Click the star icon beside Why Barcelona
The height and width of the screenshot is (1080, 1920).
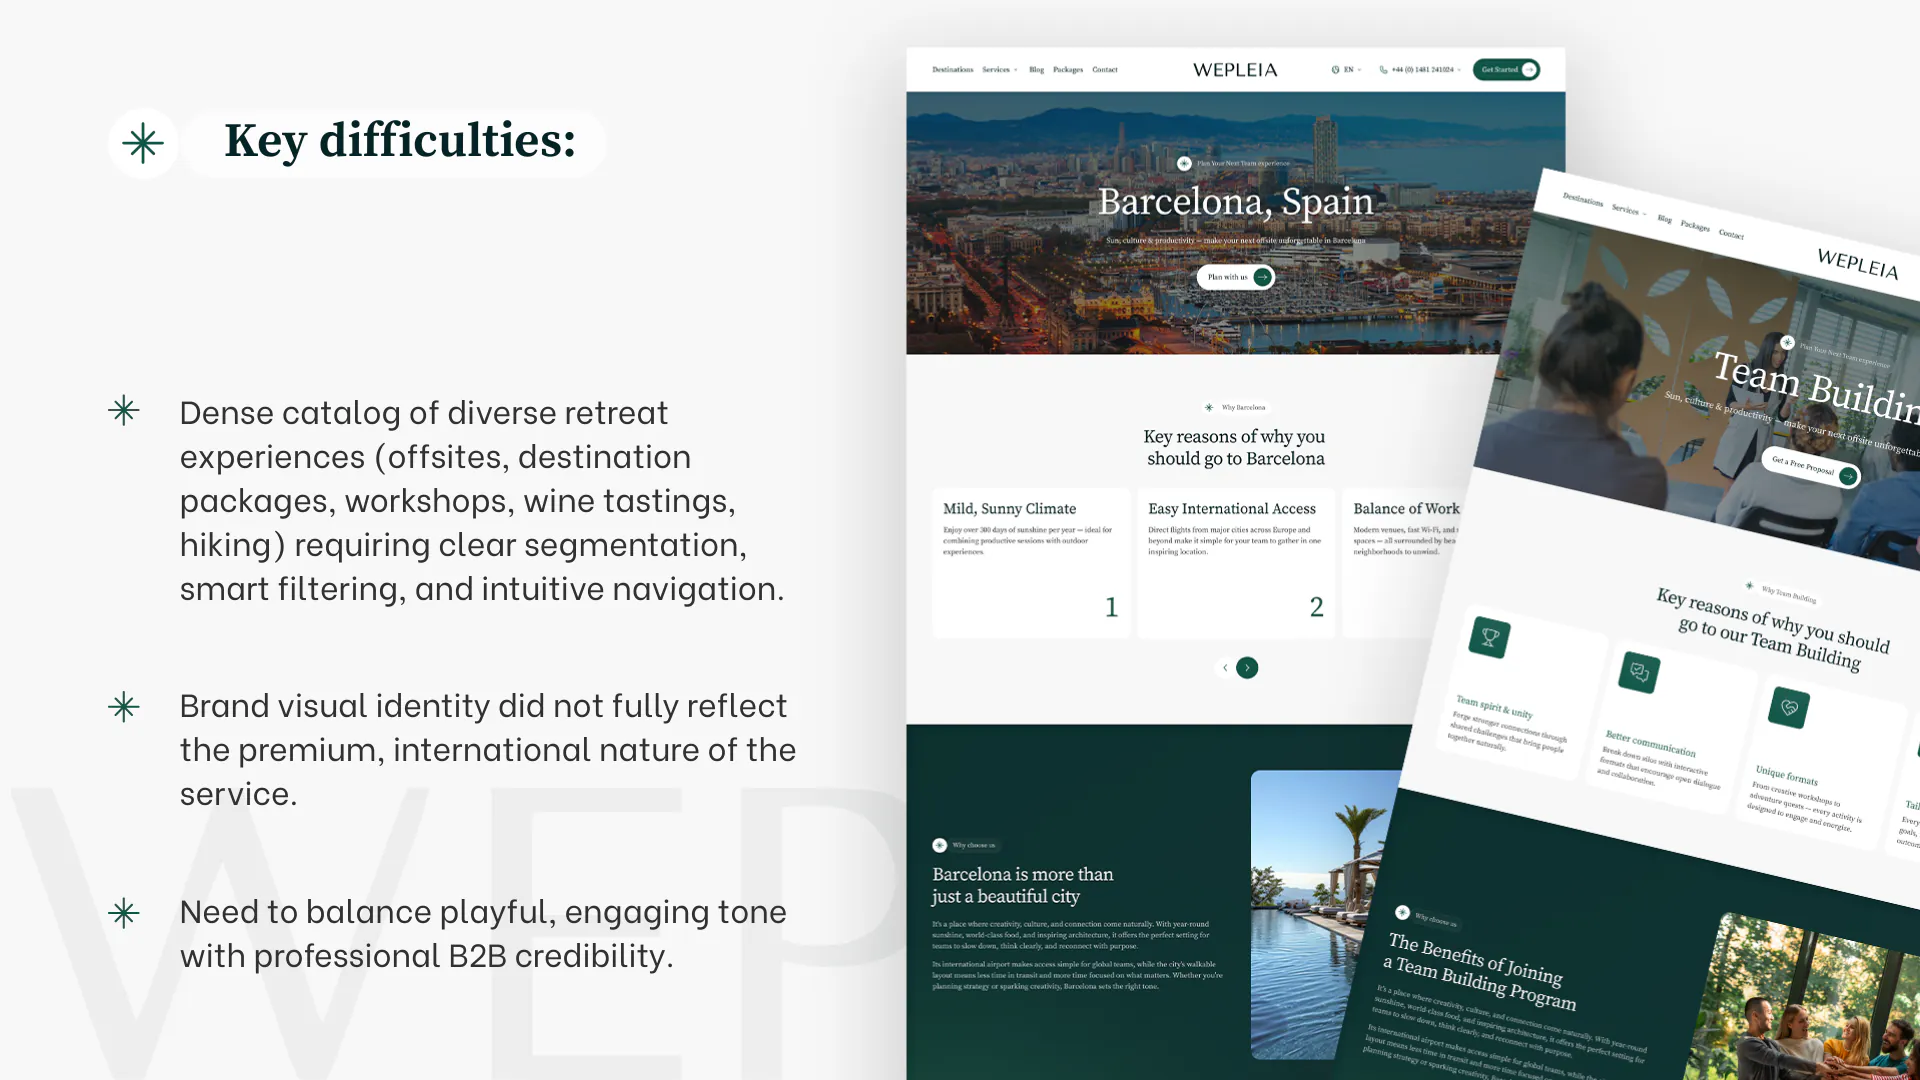click(1209, 407)
